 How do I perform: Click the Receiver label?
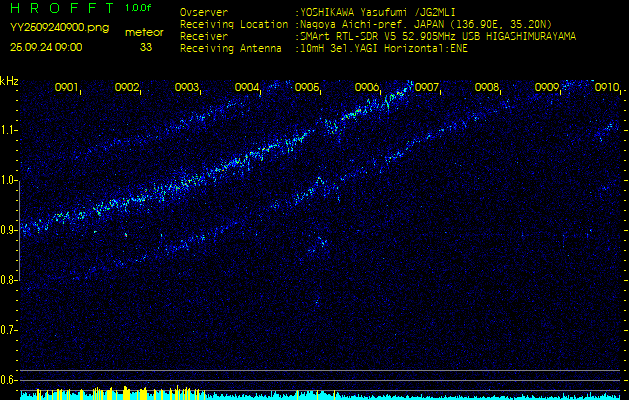click(204, 37)
